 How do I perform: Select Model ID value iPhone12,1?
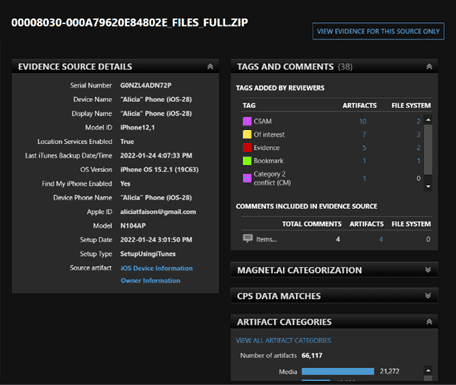click(137, 128)
